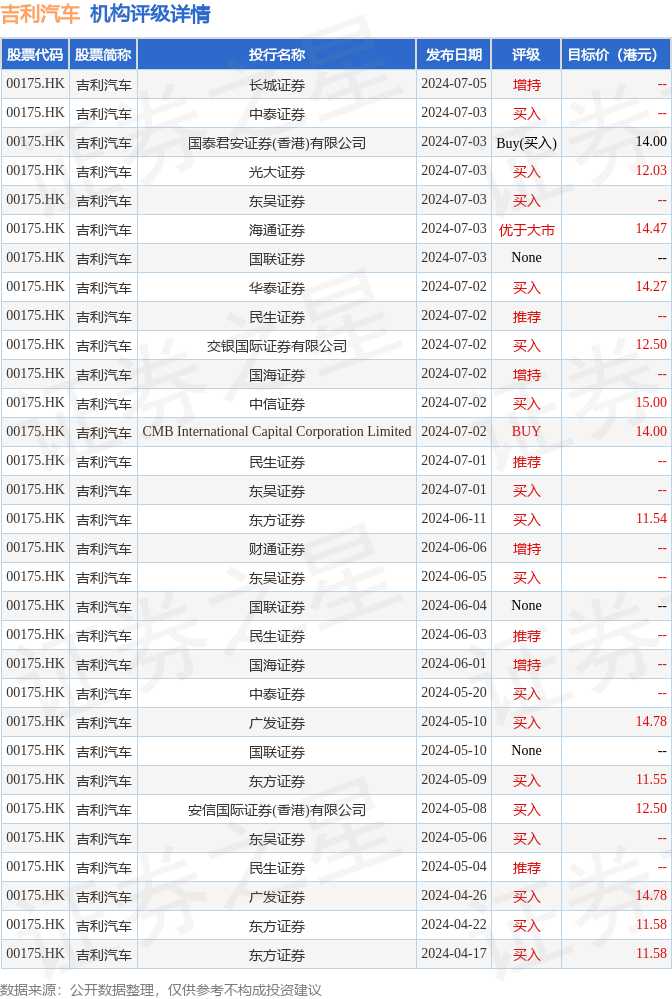Click the 2024-04-22 date cell

(454, 924)
